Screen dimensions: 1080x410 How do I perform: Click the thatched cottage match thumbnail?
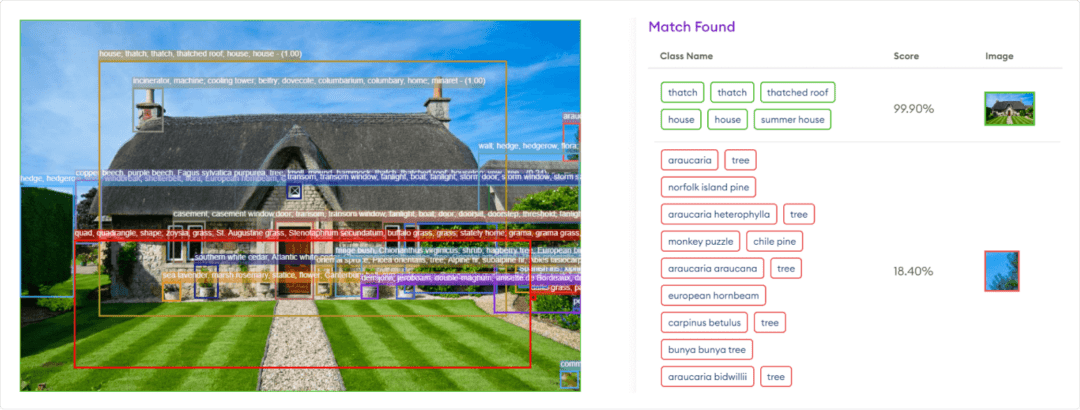pos(1009,108)
